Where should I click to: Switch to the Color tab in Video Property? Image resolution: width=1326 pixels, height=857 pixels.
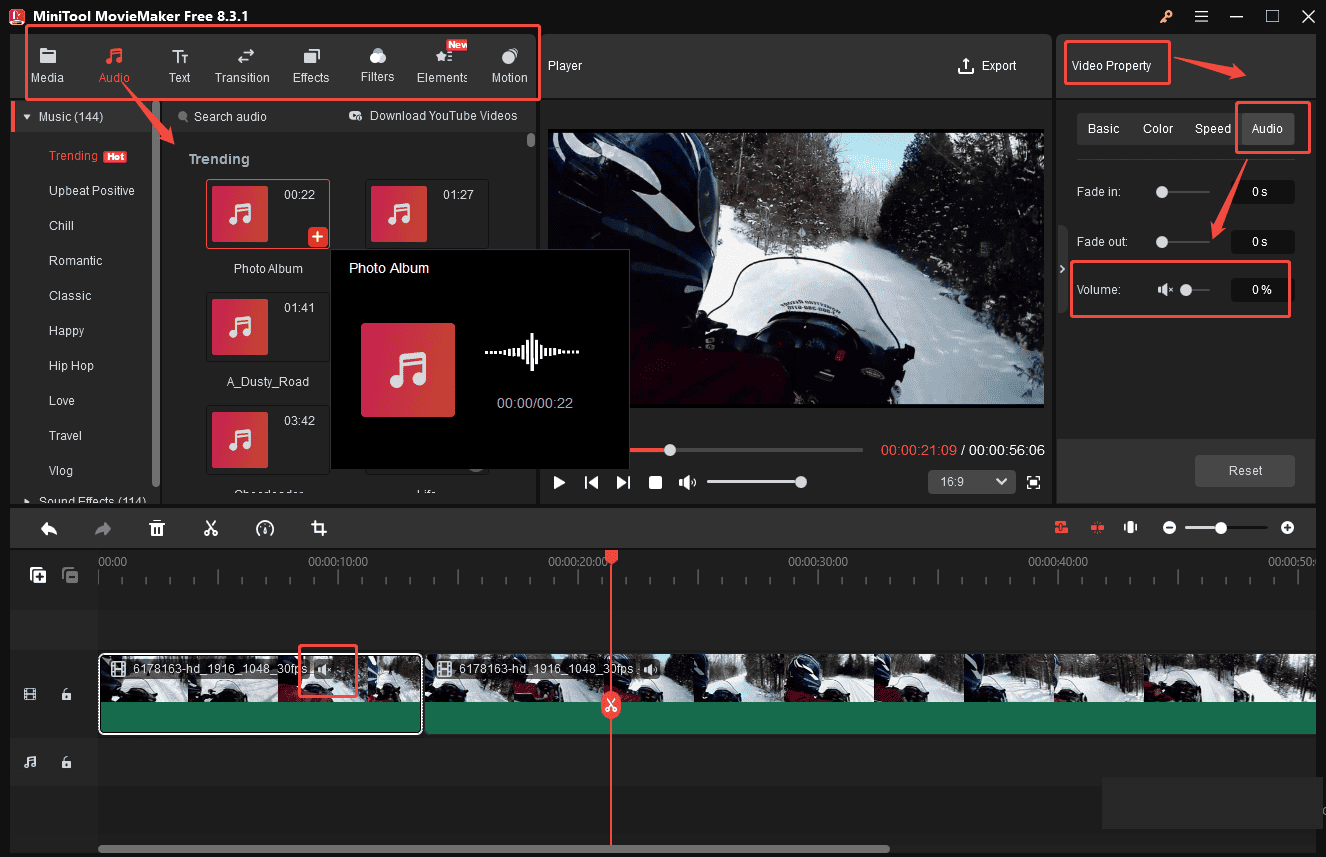[1157, 128]
